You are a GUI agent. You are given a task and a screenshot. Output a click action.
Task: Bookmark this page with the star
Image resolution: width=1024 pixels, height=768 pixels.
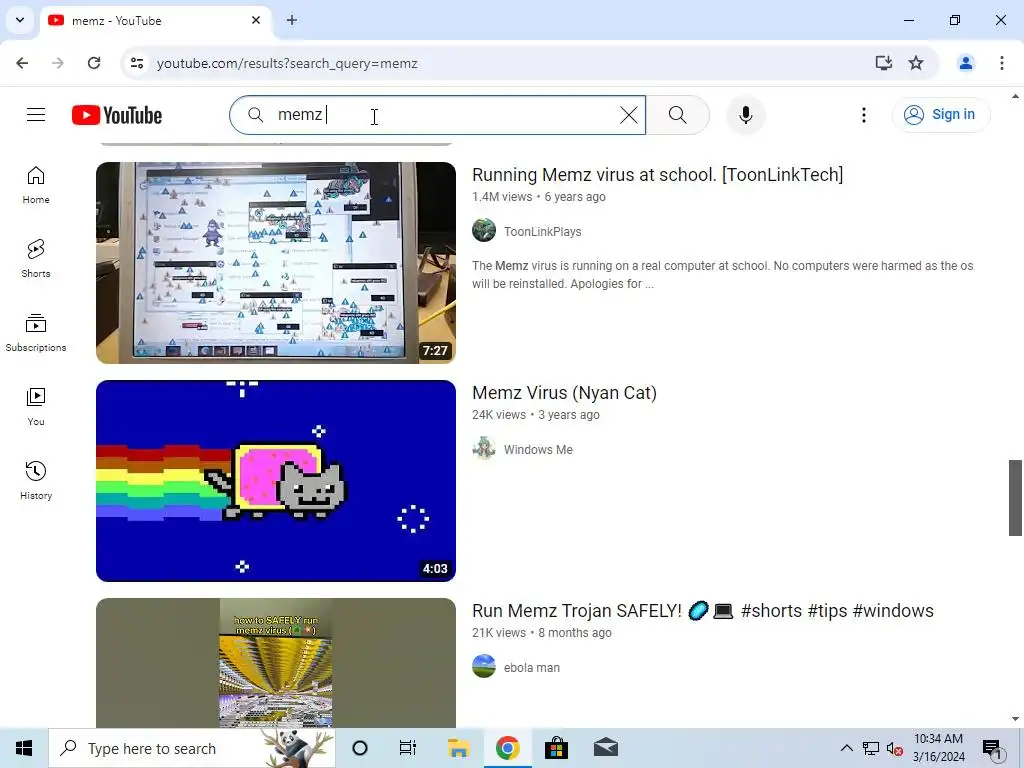click(916, 63)
